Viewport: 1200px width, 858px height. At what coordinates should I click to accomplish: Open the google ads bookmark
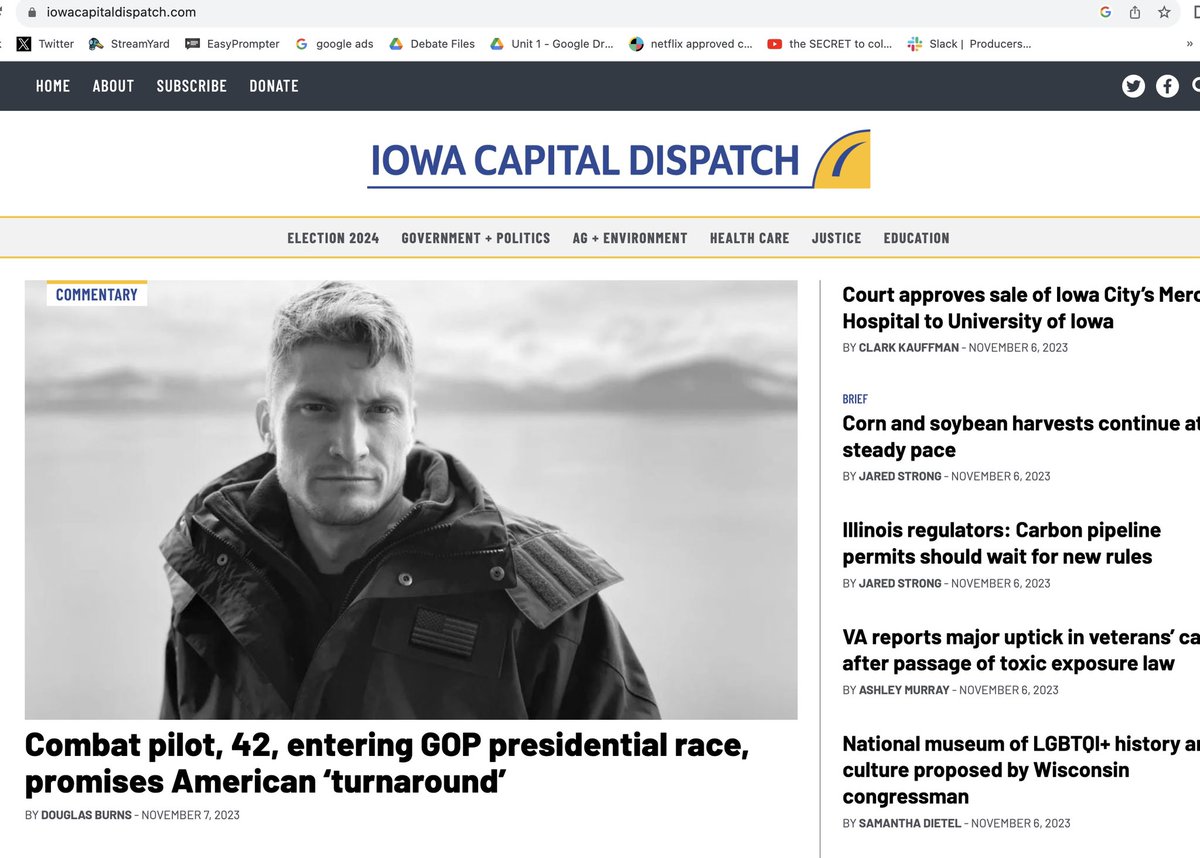[335, 44]
